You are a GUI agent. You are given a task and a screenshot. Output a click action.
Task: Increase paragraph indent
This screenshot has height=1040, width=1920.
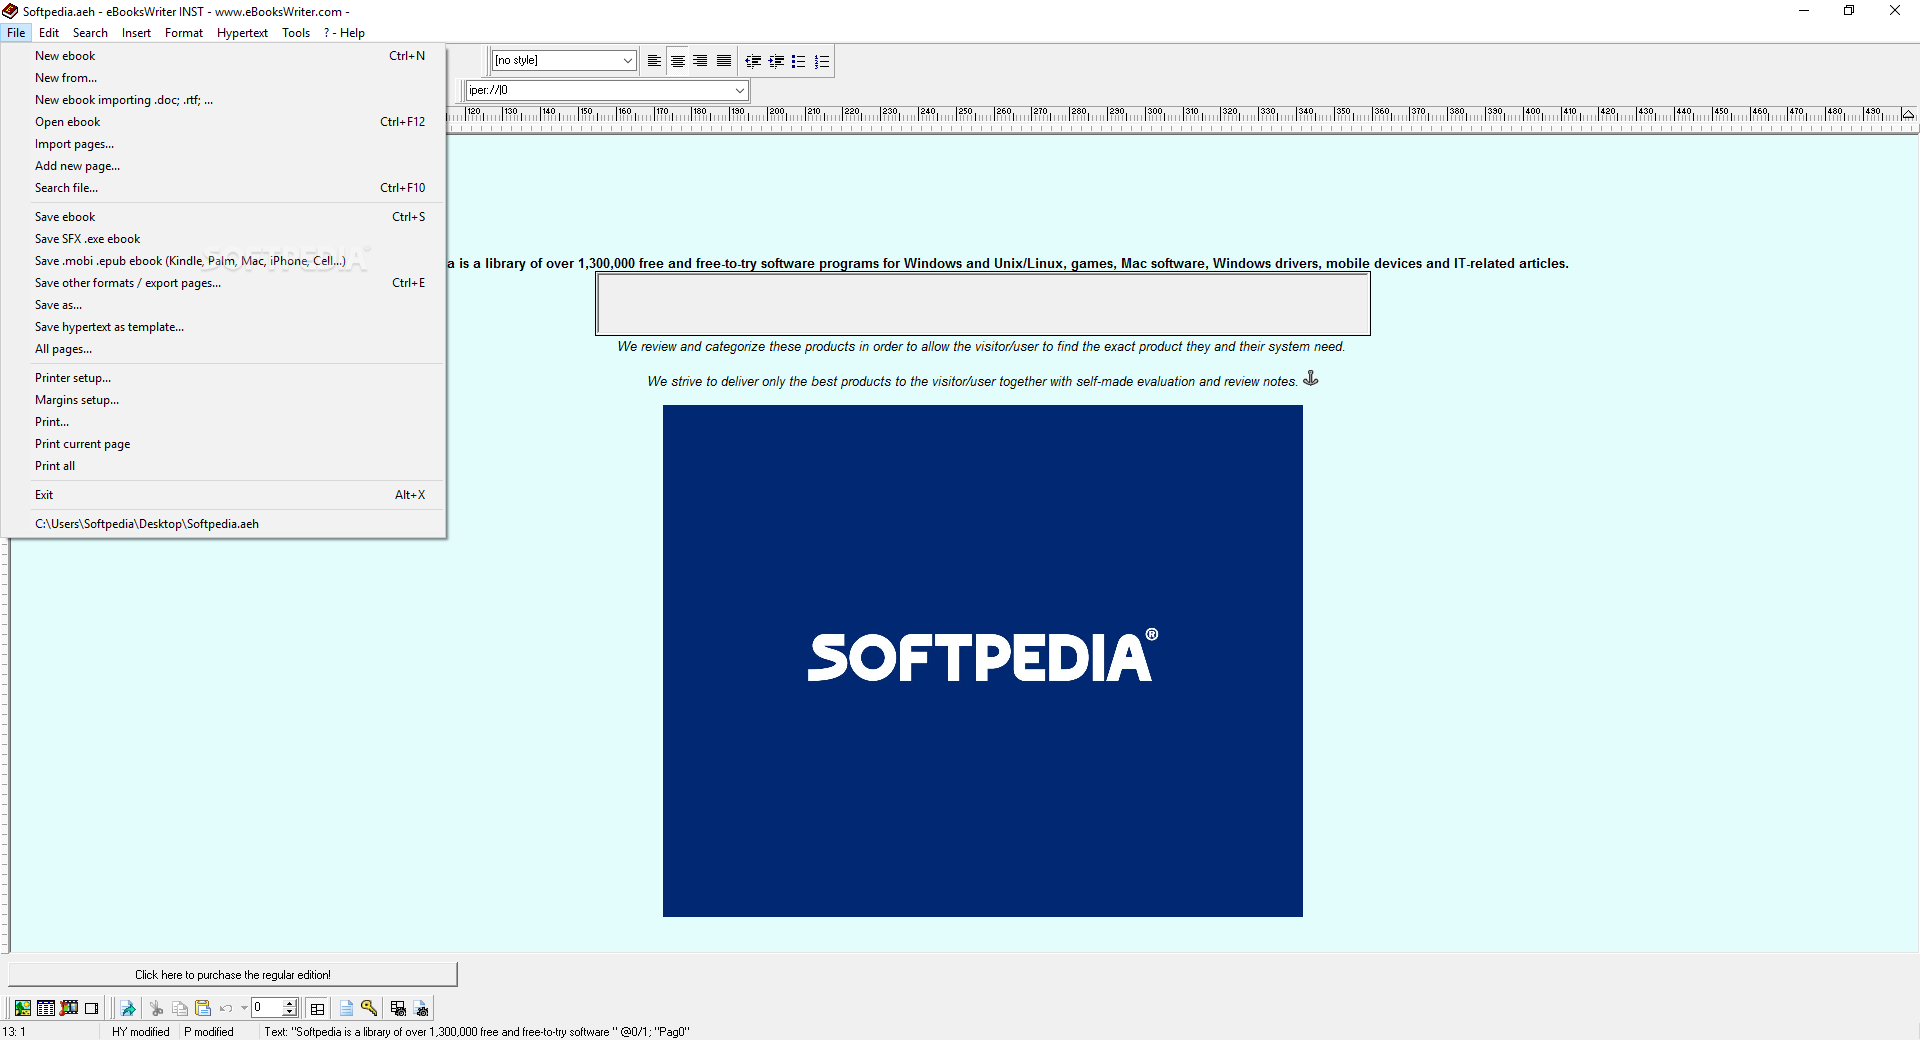776,61
